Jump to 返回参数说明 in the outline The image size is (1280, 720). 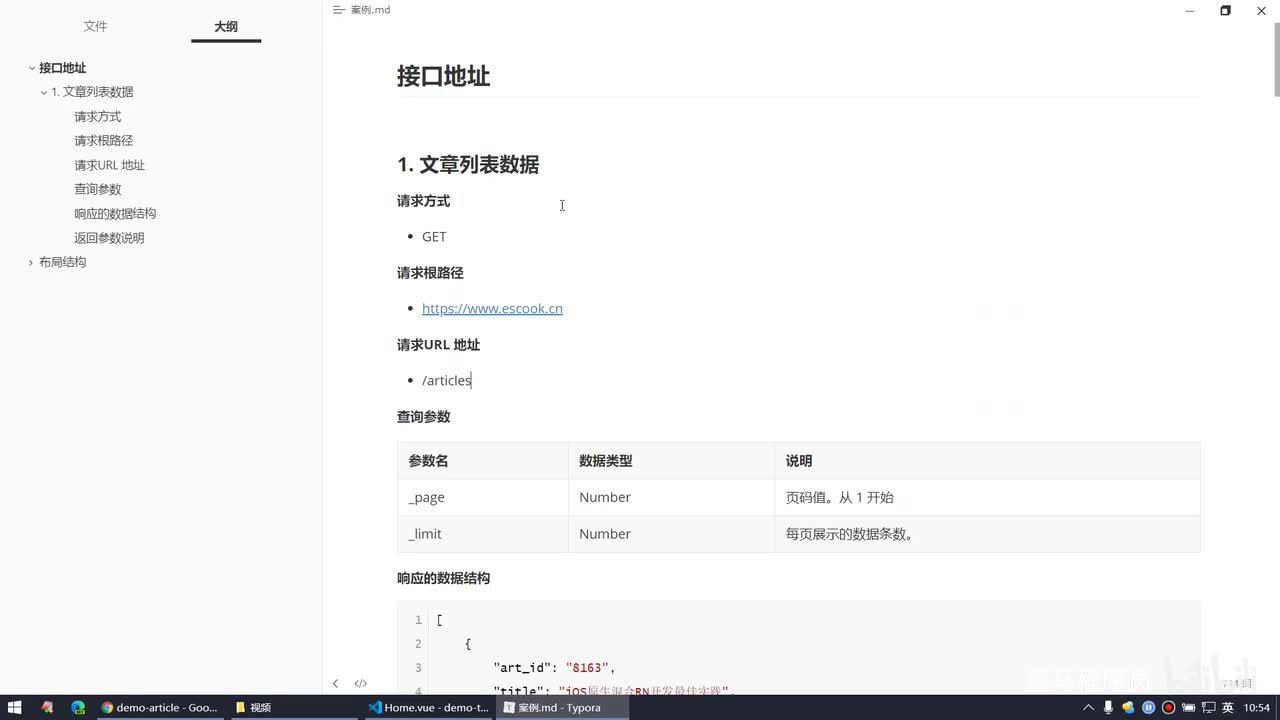tap(109, 238)
